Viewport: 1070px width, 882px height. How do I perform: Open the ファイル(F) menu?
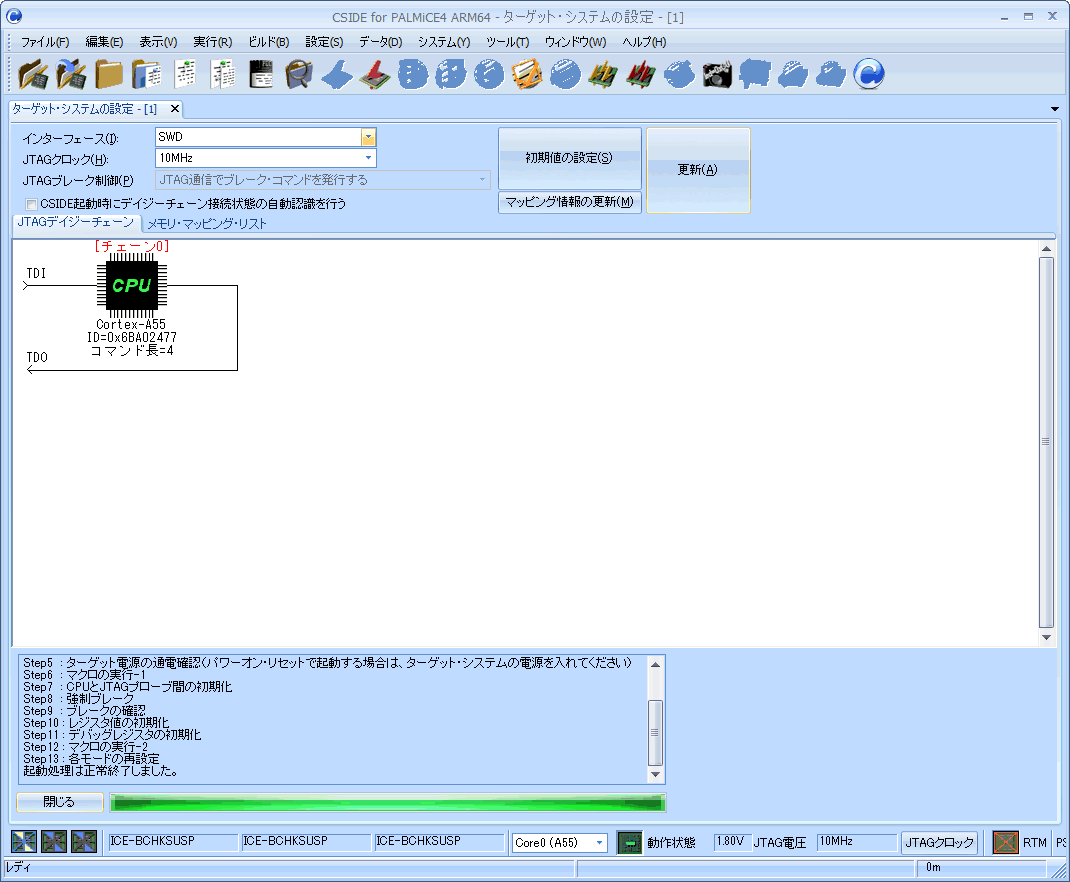pyautogui.click(x=44, y=42)
